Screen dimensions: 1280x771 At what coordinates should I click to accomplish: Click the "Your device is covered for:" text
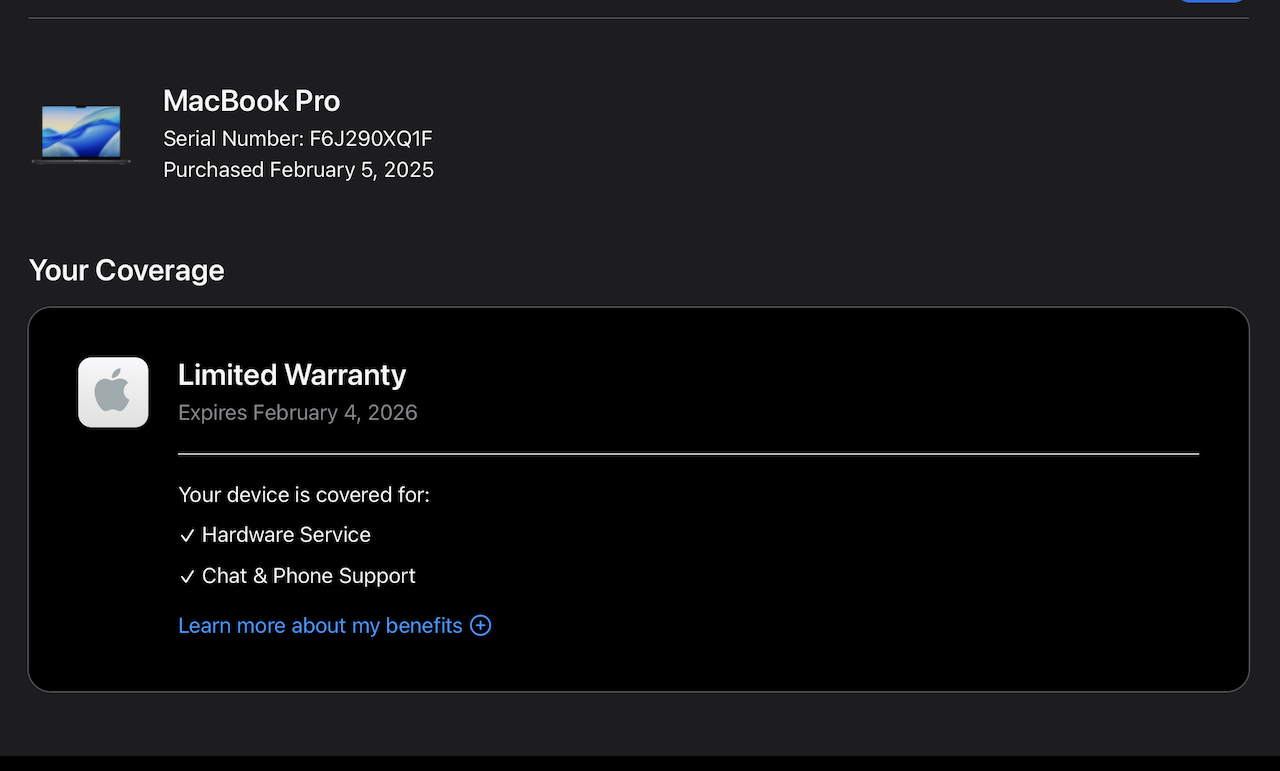coord(304,495)
